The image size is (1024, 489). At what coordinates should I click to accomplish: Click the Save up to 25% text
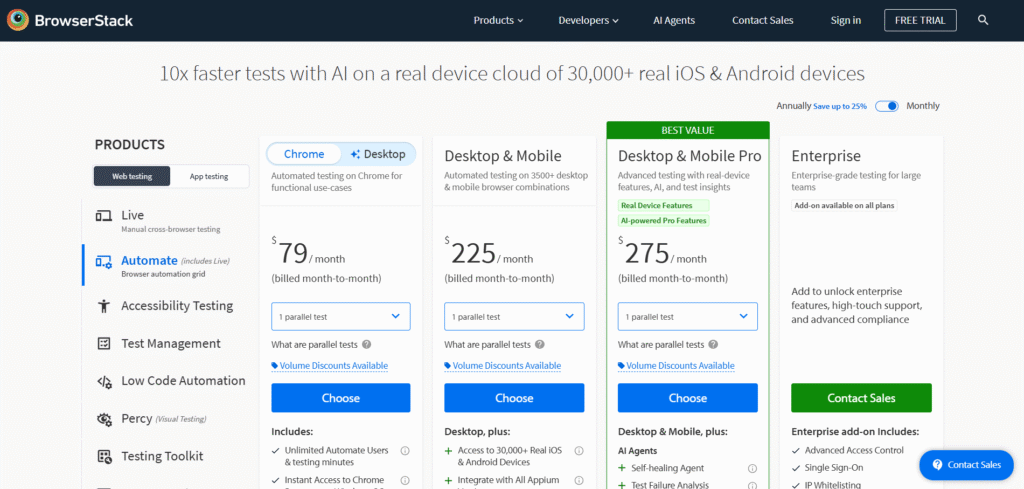click(840, 106)
